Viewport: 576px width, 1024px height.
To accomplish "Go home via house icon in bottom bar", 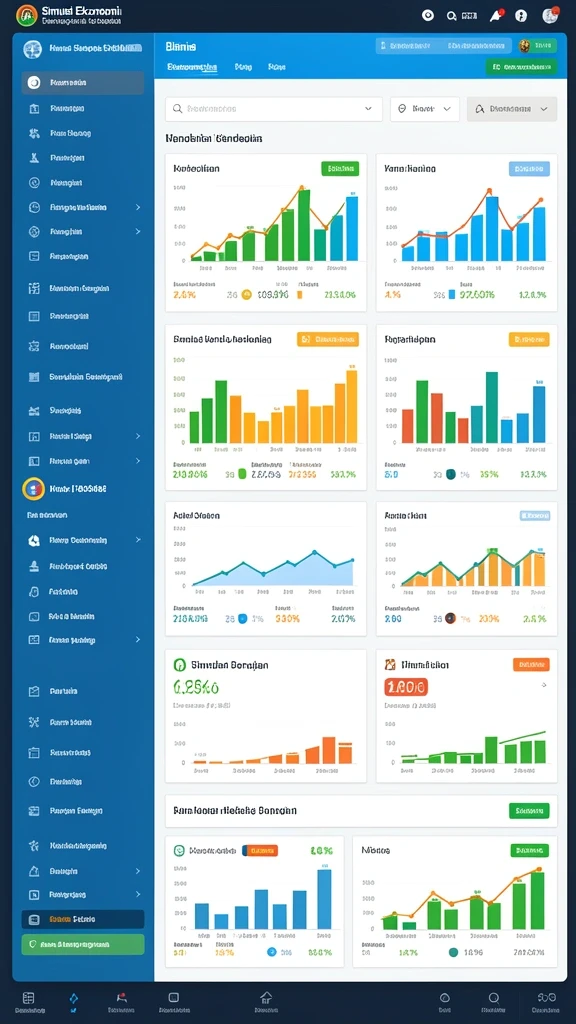I will click(266, 997).
